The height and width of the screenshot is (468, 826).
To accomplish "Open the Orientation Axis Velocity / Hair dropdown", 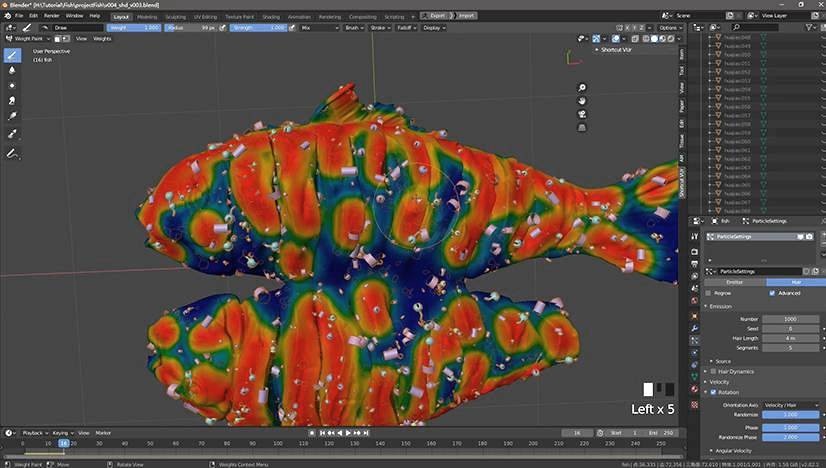I will (791, 405).
